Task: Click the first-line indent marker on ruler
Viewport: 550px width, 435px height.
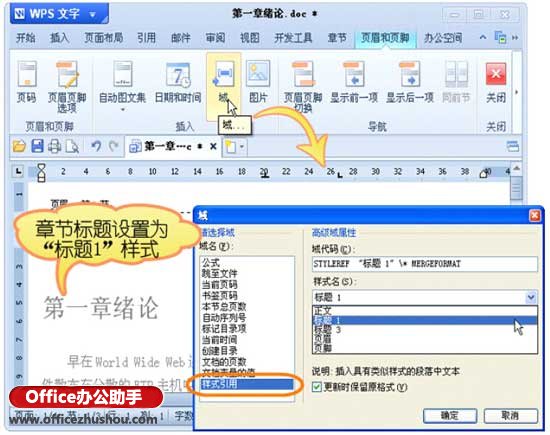Action: point(41,166)
